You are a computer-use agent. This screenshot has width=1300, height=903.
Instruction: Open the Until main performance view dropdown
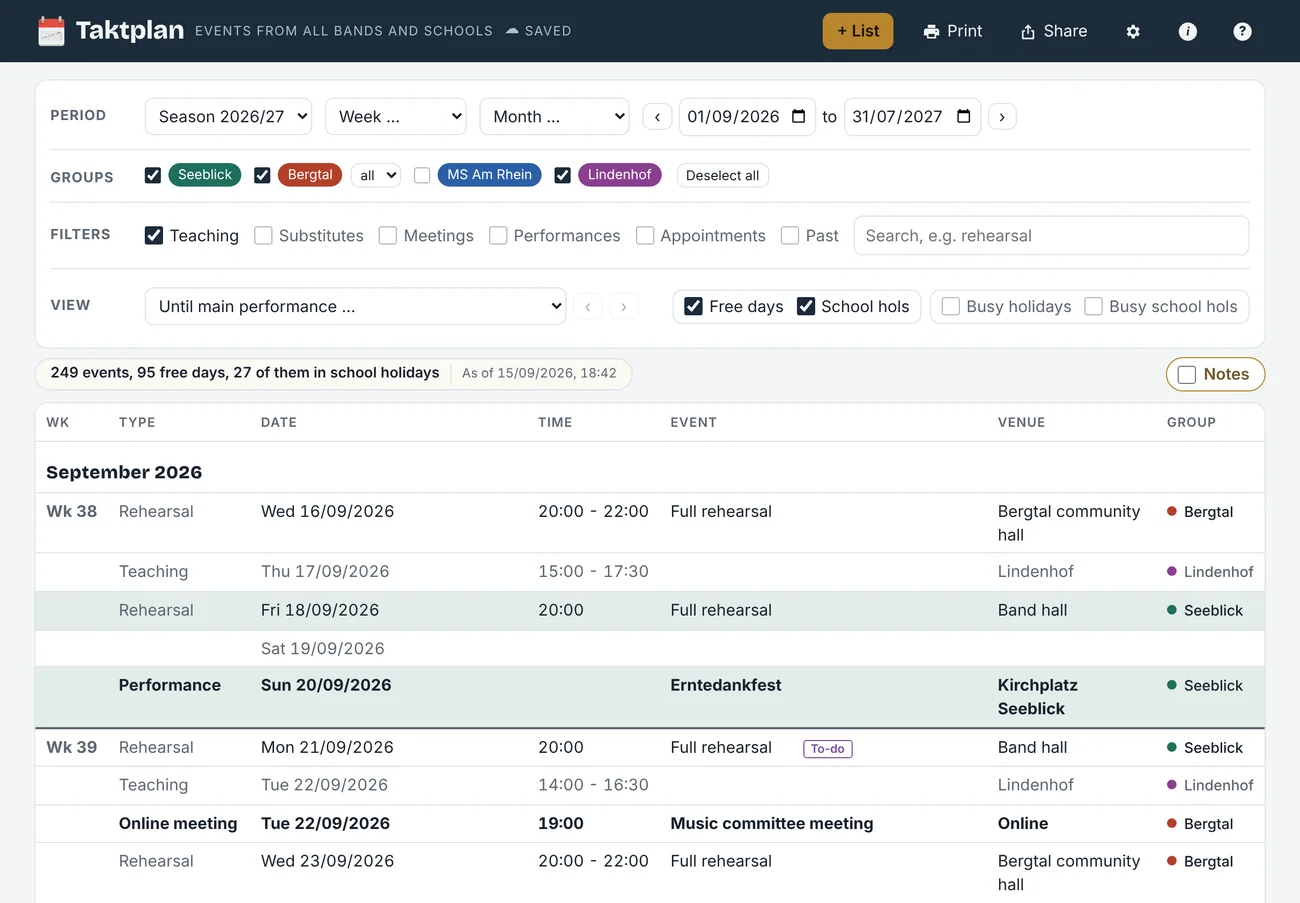355,306
